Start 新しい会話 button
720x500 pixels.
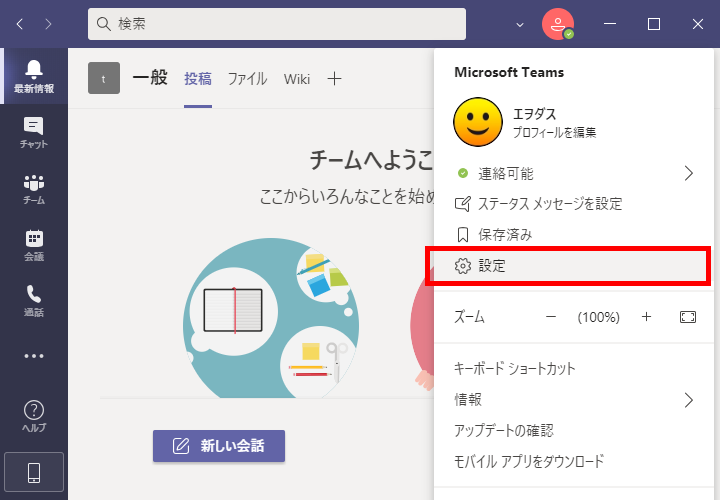click(219, 446)
